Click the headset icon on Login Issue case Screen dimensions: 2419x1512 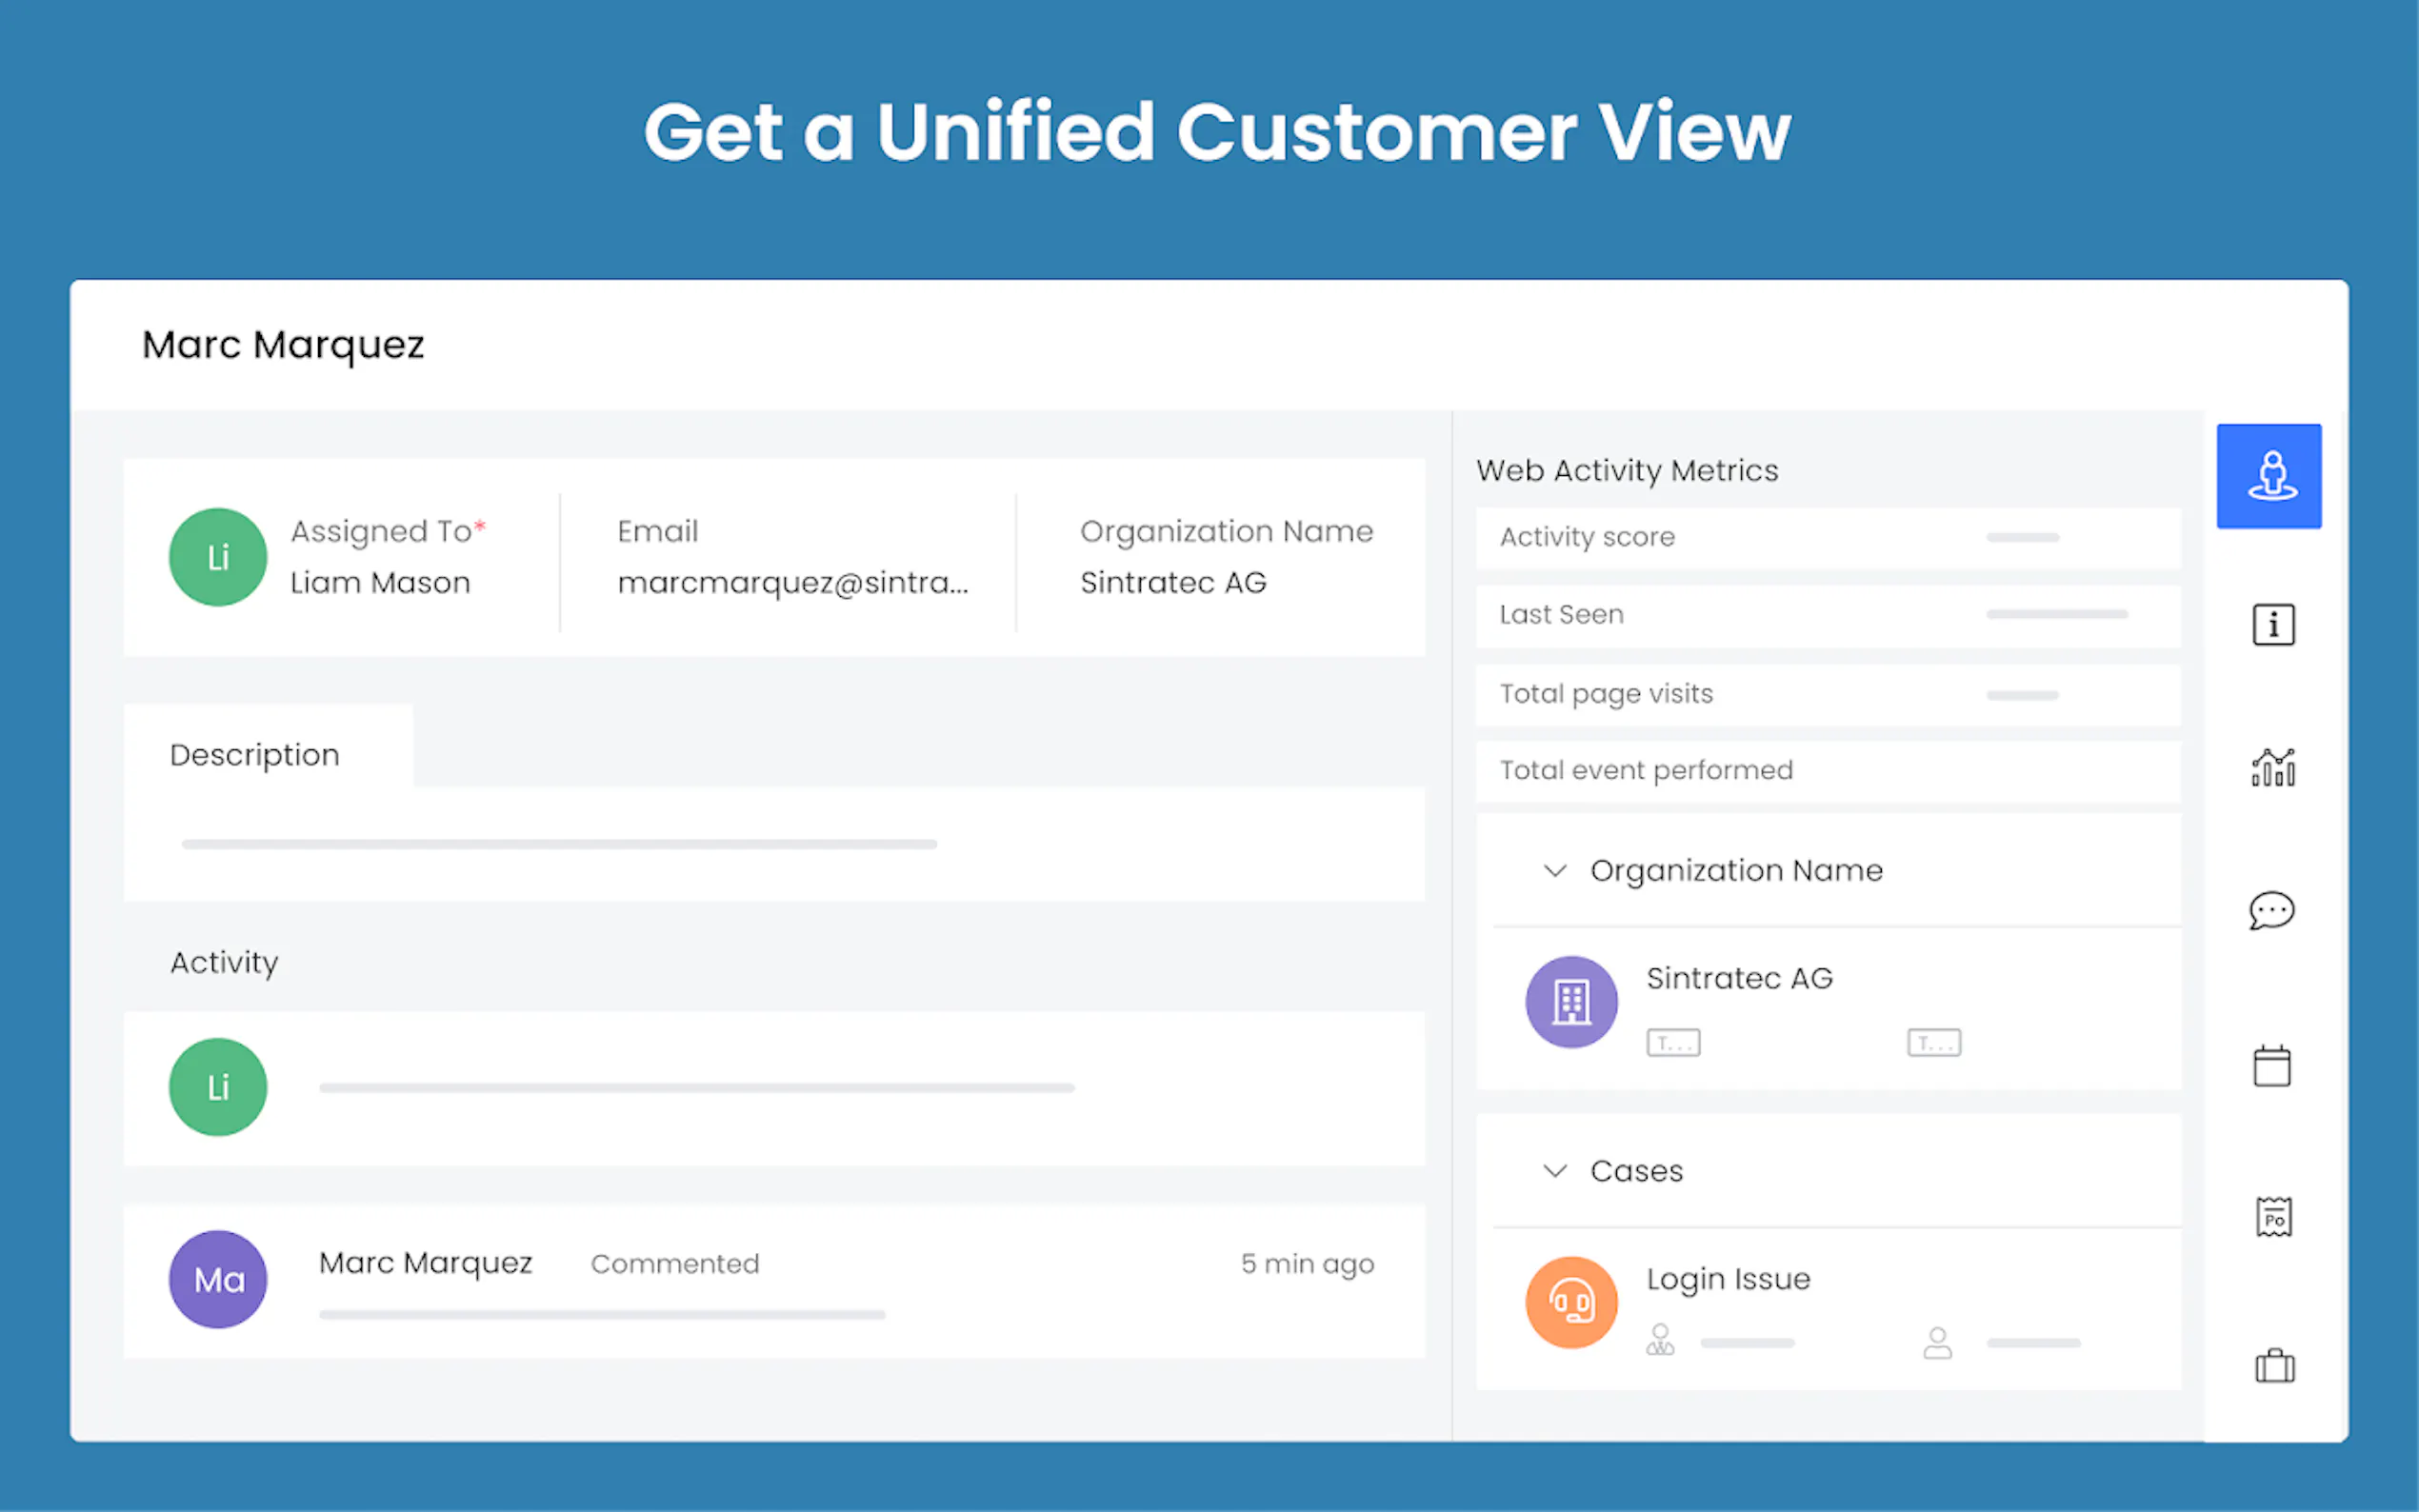click(1570, 1301)
